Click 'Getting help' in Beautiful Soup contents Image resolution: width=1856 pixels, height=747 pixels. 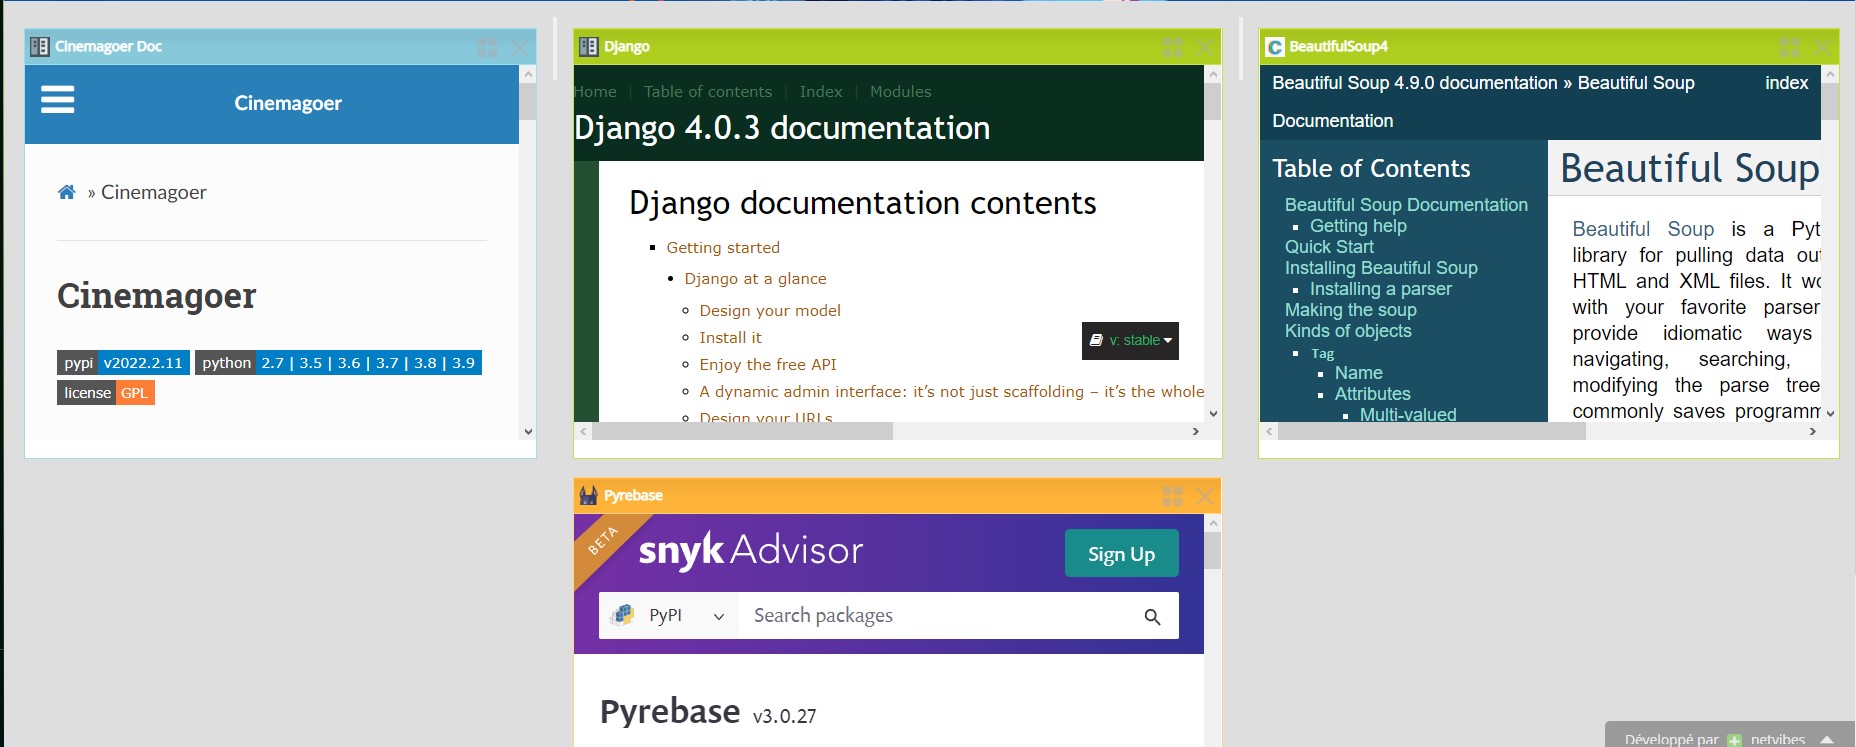[x=1358, y=226]
